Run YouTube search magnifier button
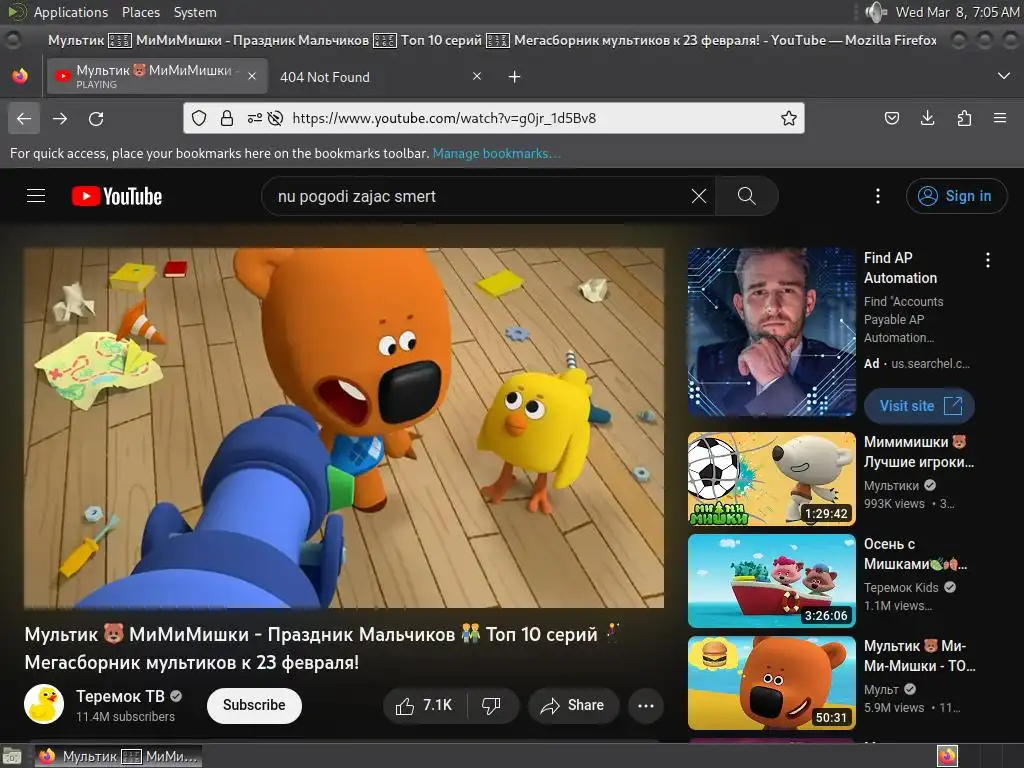The height and width of the screenshot is (768, 1024). tap(746, 196)
